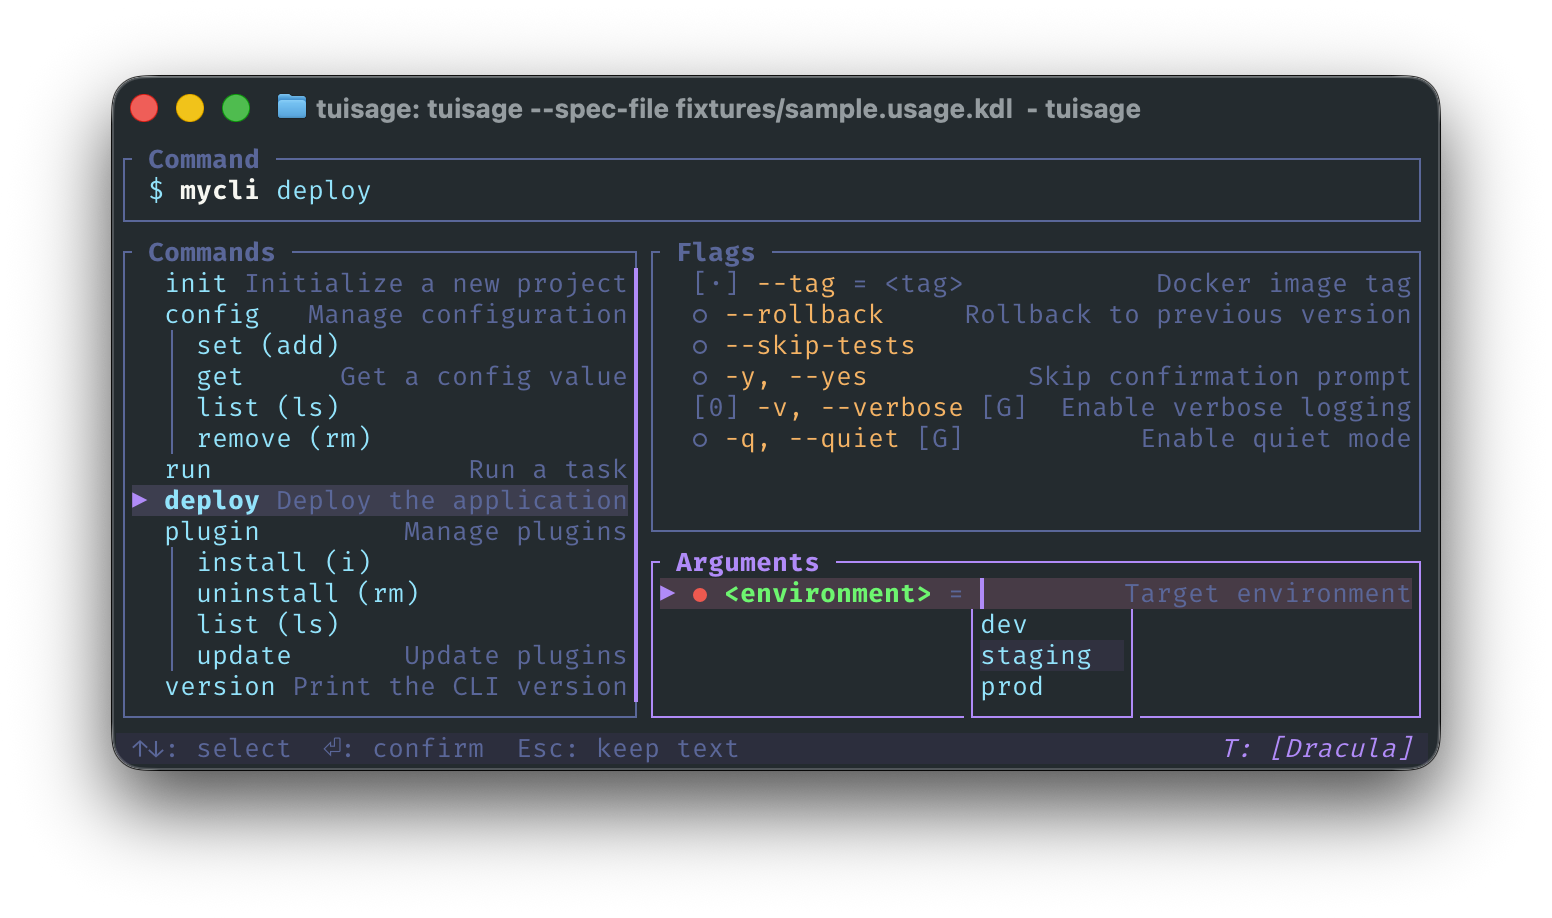Click the Command panel title
This screenshot has width=1552, height=918.
coord(204,160)
